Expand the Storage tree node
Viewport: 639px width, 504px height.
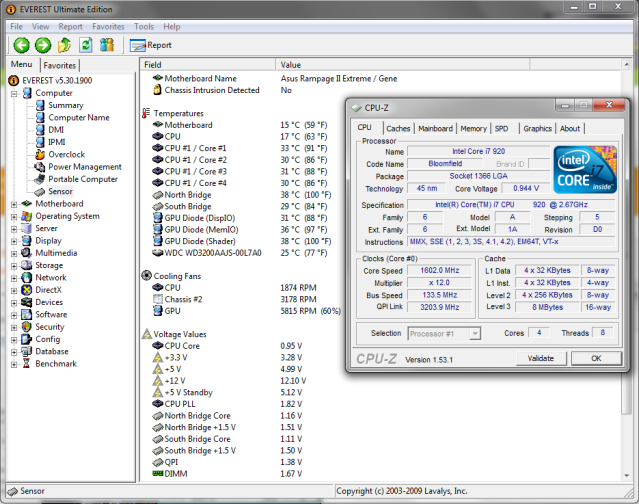pyautogui.click(x=14, y=266)
